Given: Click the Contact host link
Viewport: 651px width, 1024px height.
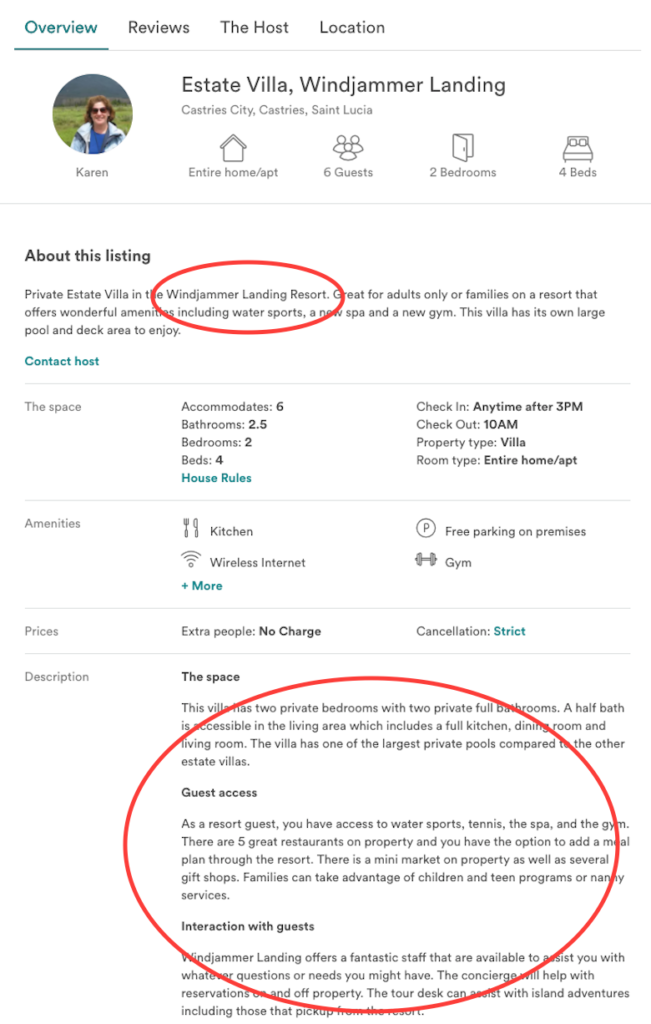Looking at the screenshot, I should click(x=61, y=360).
